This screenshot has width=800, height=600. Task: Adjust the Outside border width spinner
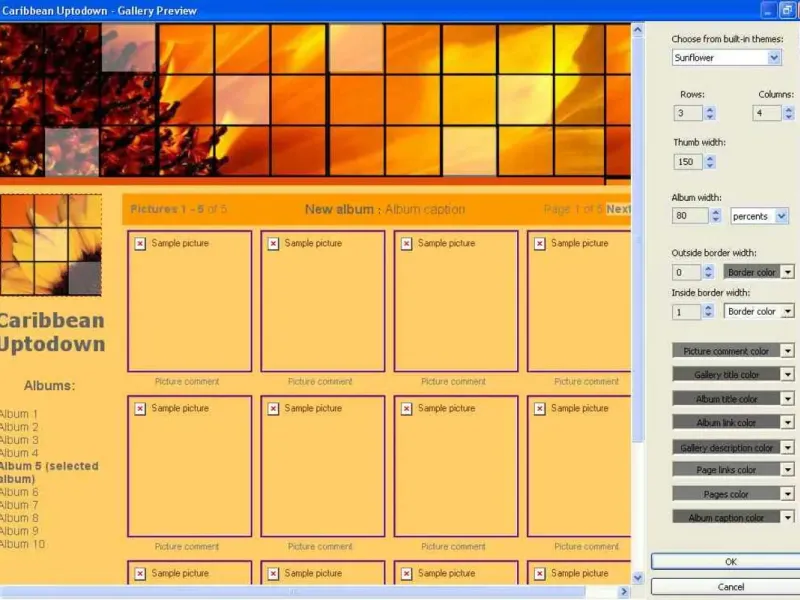coord(708,272)
